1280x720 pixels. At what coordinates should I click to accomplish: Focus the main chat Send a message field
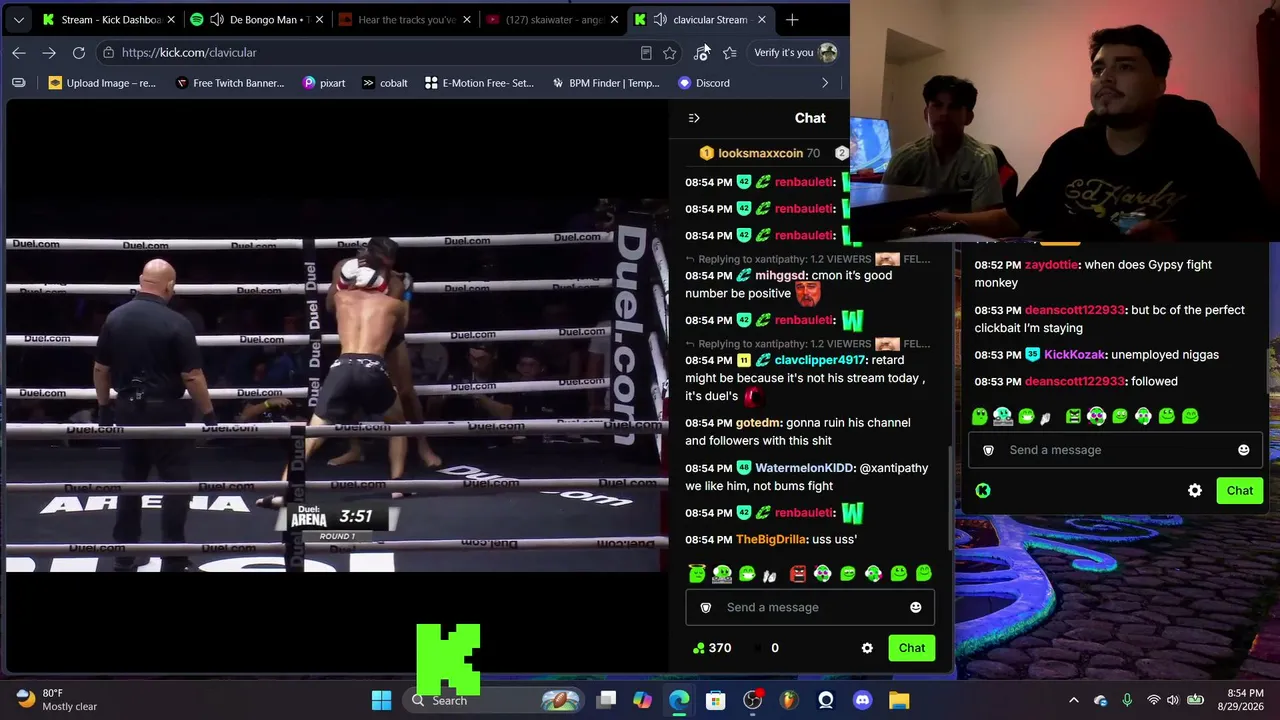tap(810, 607)
